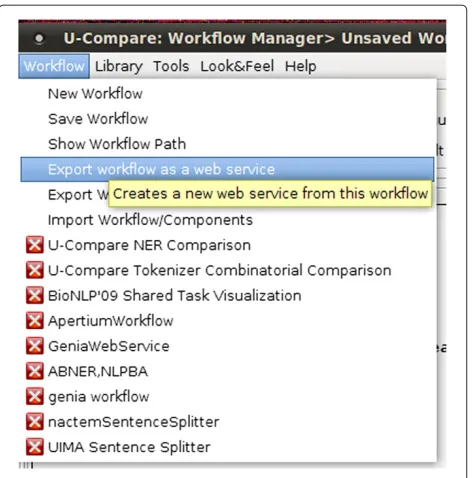
Task: Click the round window button in title bar
Action: pyautogui.click(x=39, y=39)
